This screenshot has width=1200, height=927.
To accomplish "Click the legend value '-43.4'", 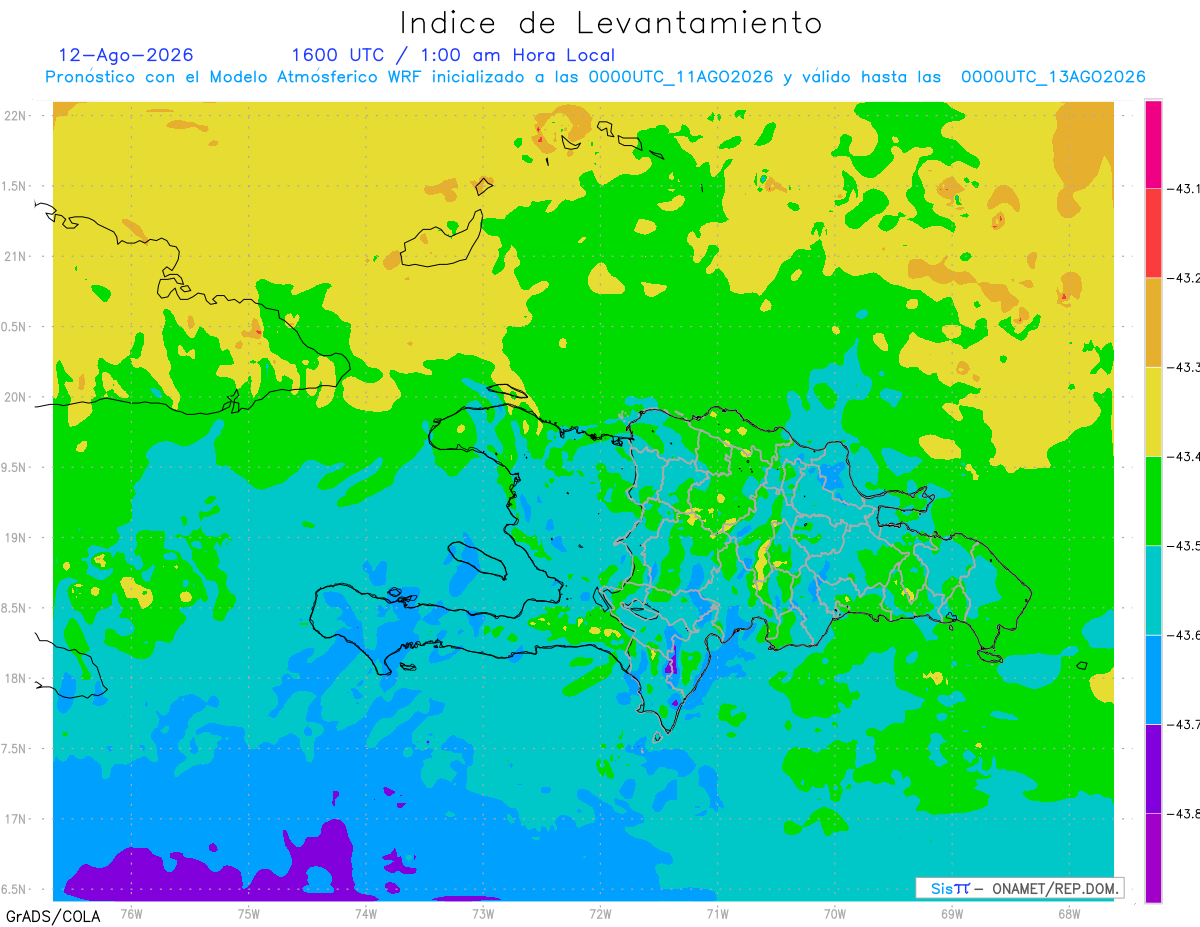I will tap(1184, 456).
